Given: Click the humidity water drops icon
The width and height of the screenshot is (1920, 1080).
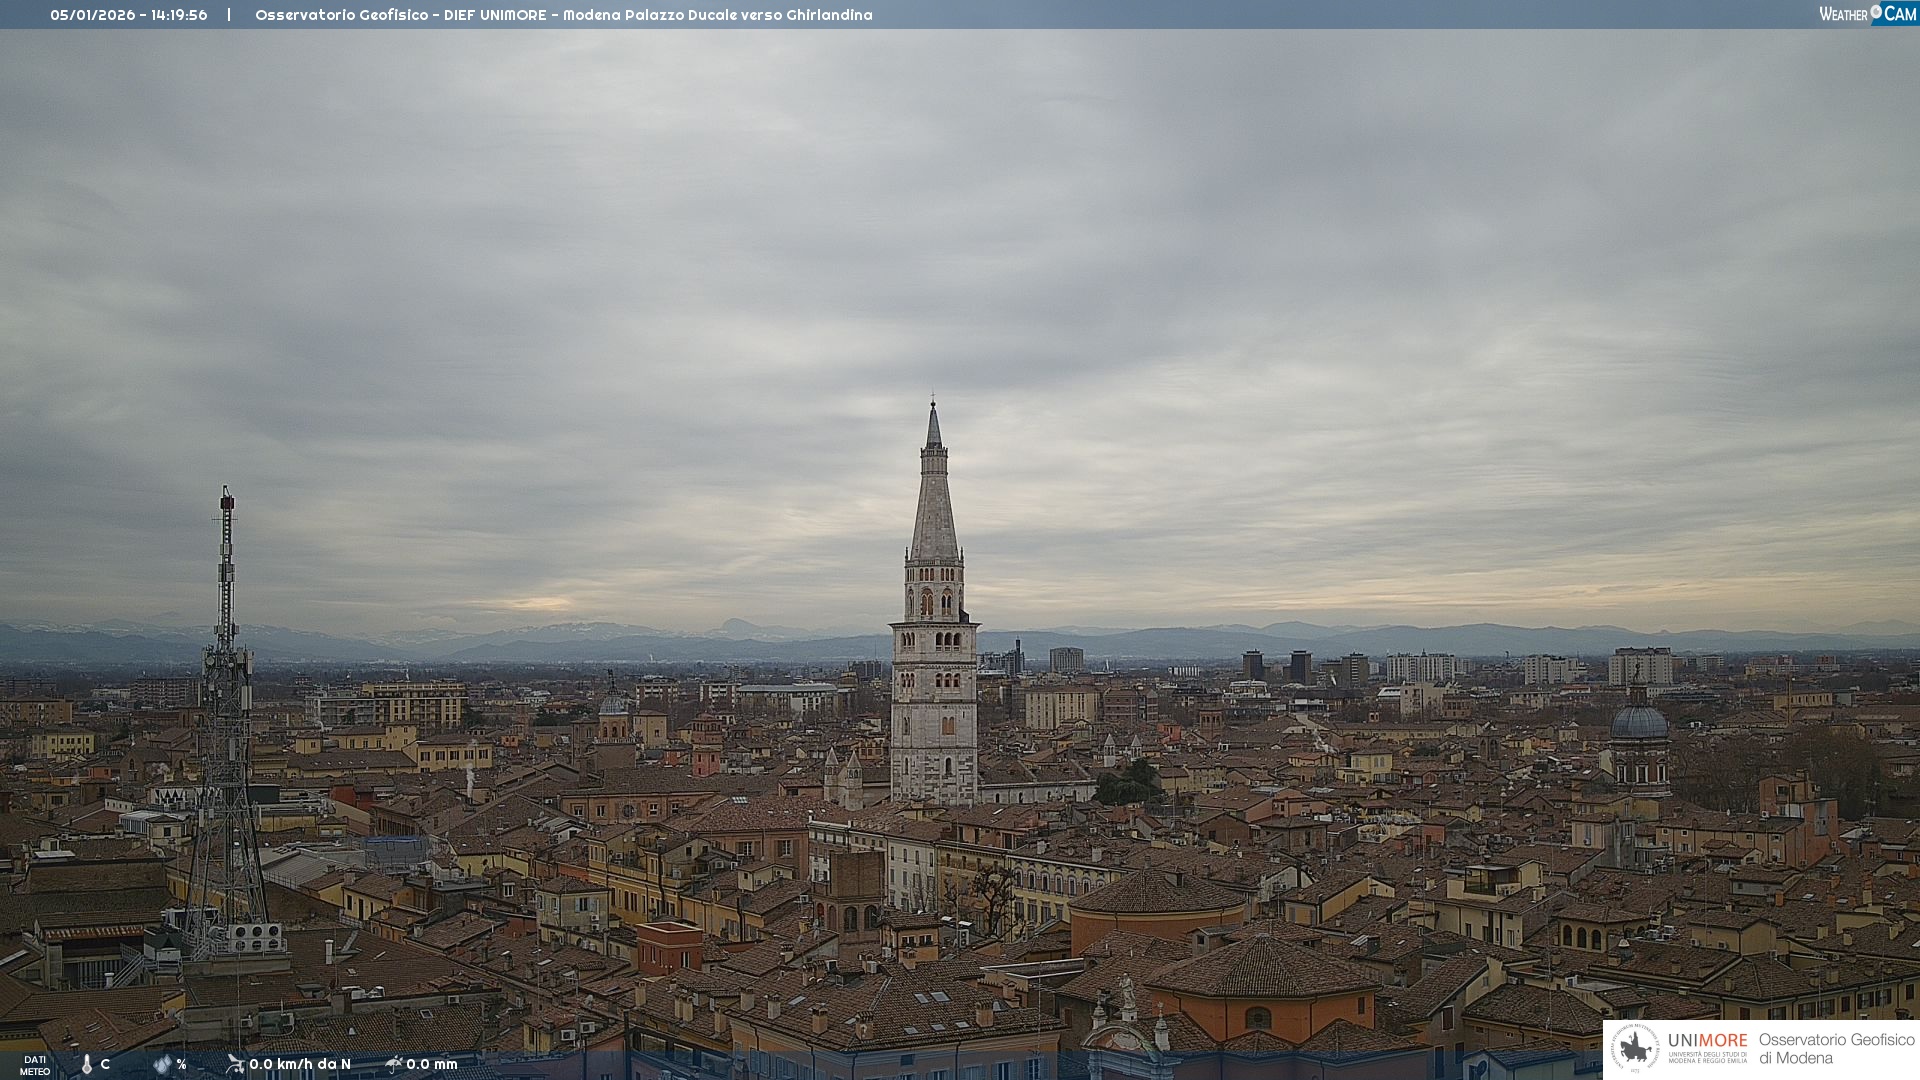Looking at the screenshot, I should (162, 1064).
